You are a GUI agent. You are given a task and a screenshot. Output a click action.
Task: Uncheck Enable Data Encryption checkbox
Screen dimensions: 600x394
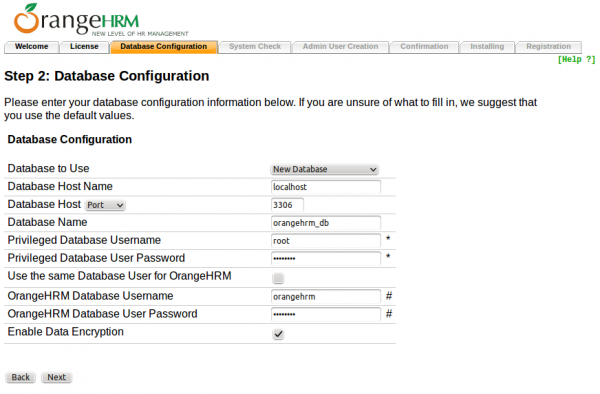click(x=278, y=334)
